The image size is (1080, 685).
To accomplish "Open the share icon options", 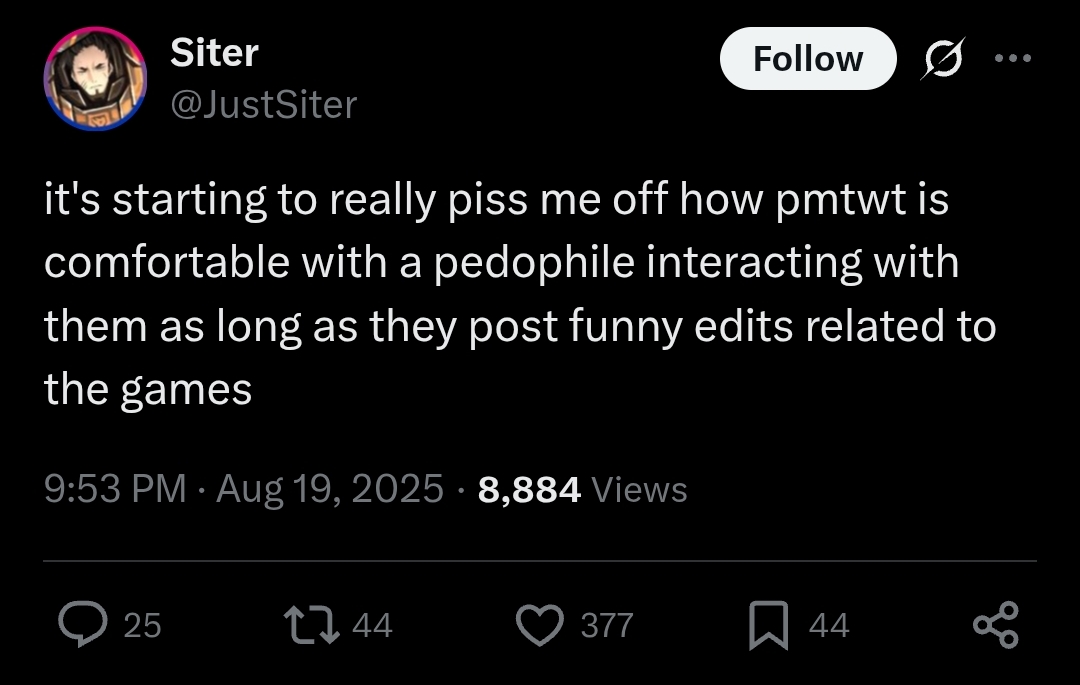I will 996,625.
